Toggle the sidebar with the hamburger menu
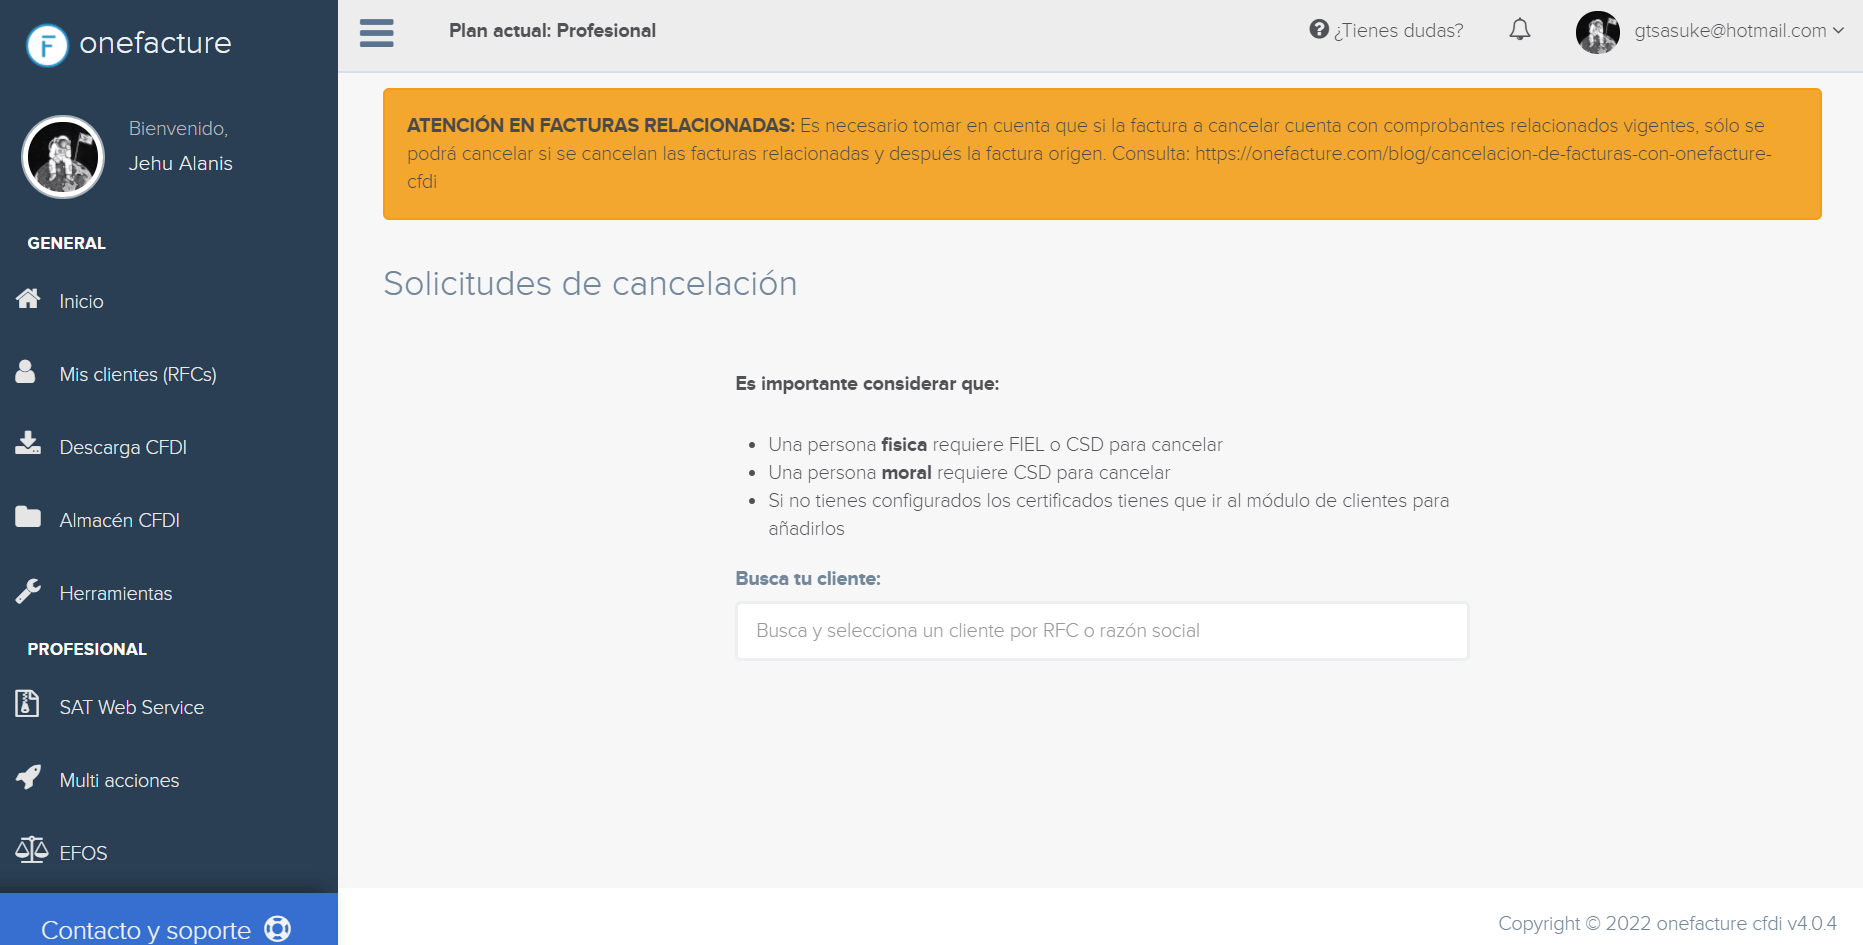 click(376, 32)
